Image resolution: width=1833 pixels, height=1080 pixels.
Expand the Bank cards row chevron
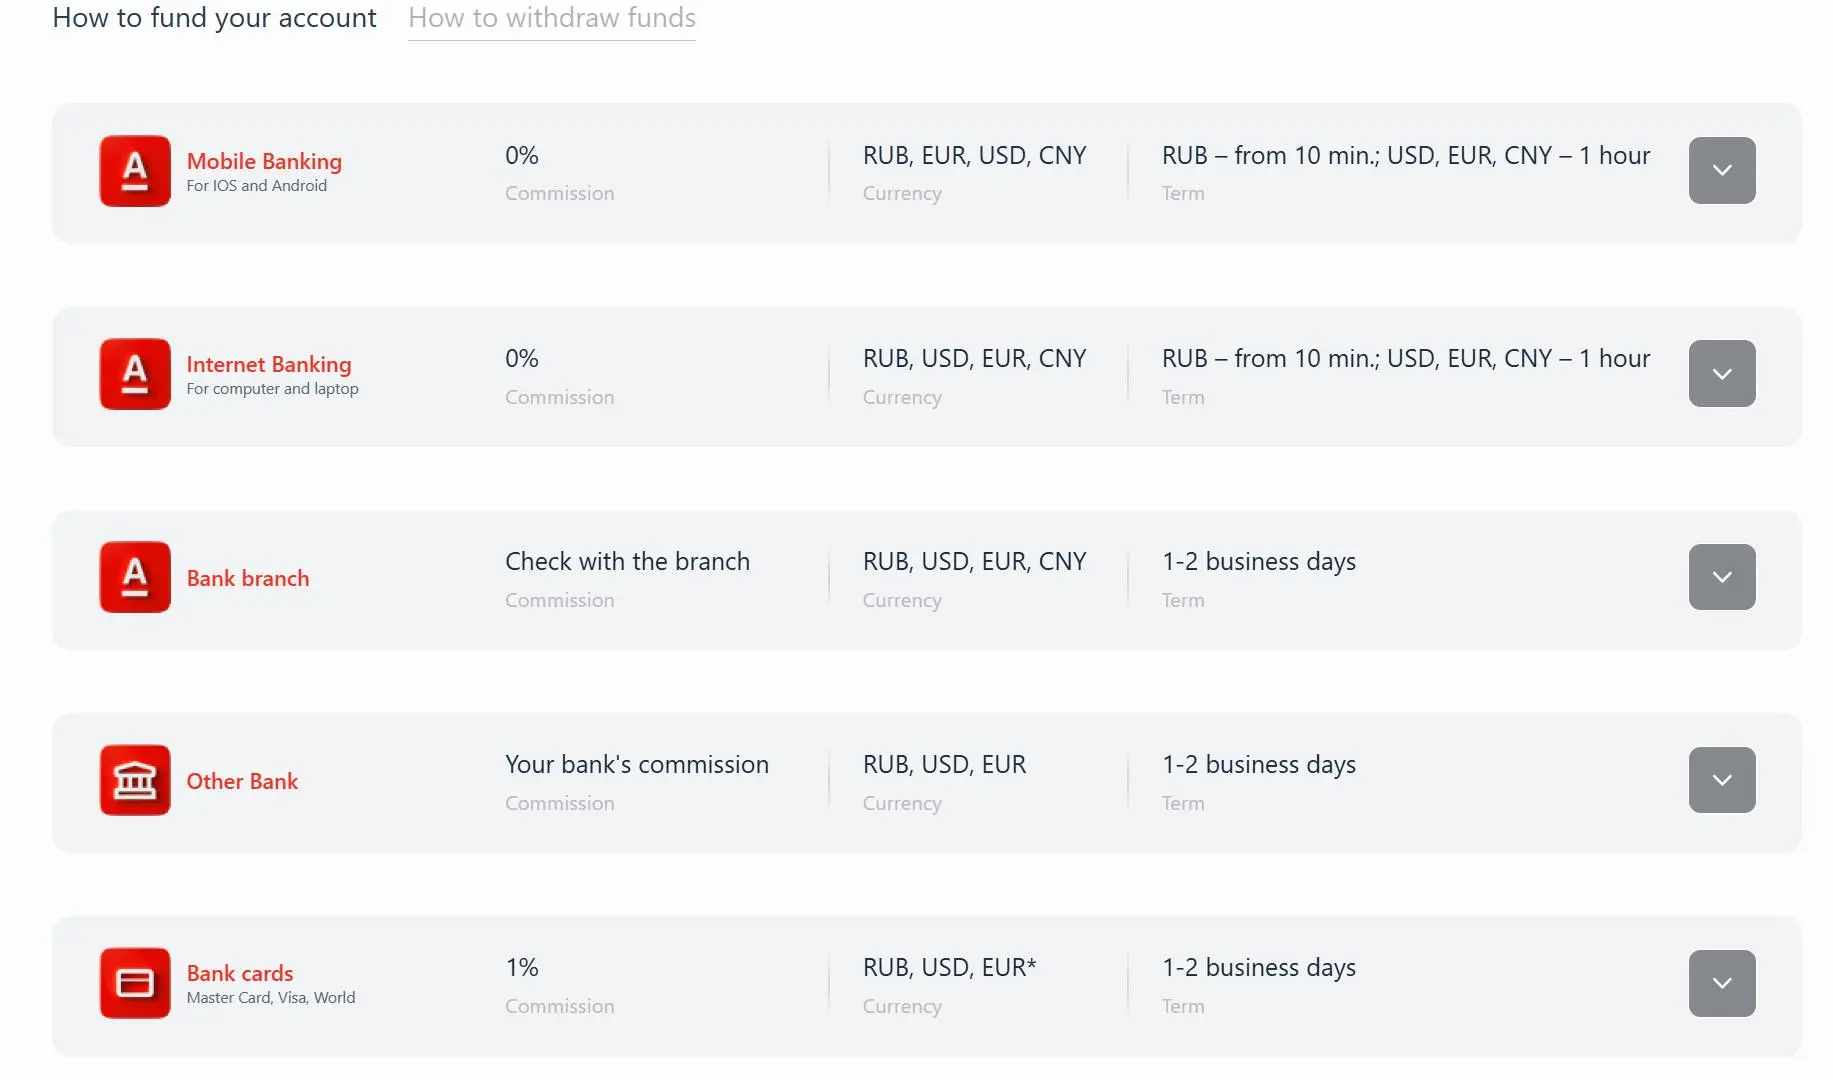(1722, 983)
